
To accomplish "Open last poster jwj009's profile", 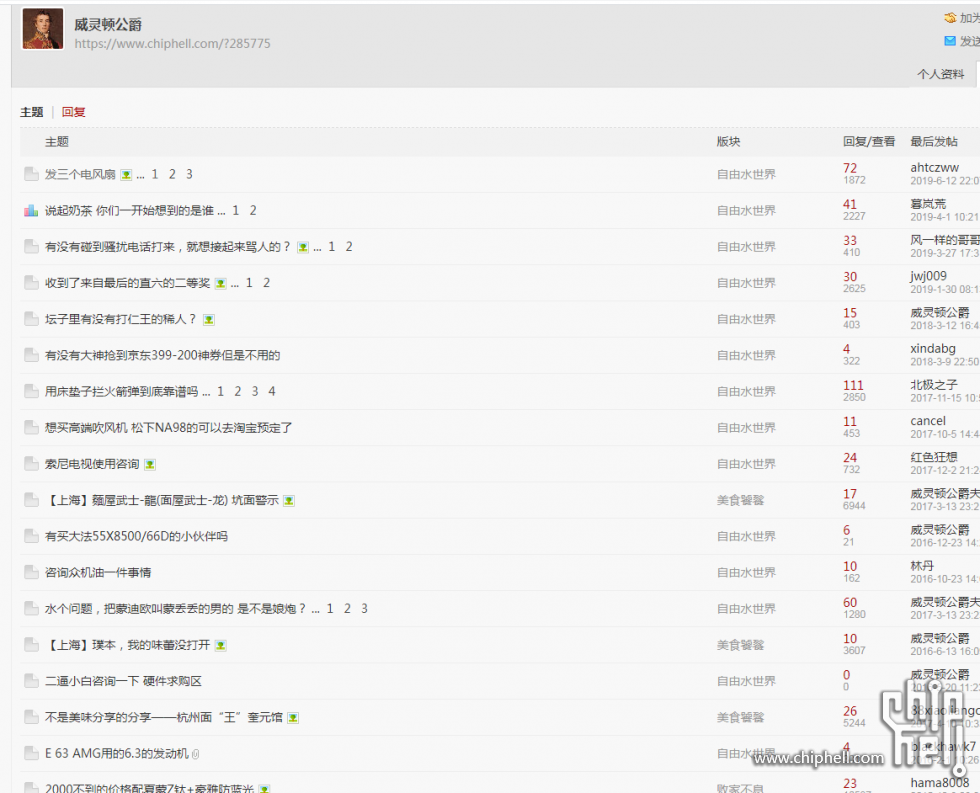I will coord(928,276).
